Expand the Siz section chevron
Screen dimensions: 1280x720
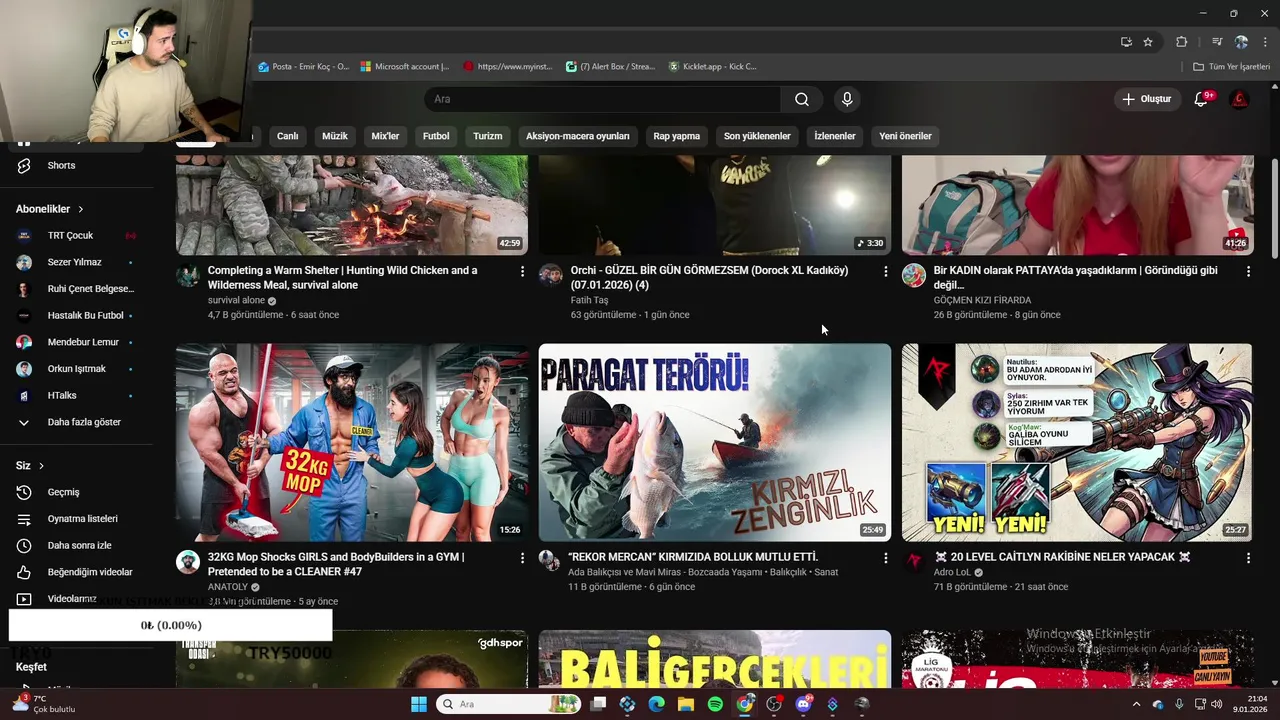coord(41,466)
